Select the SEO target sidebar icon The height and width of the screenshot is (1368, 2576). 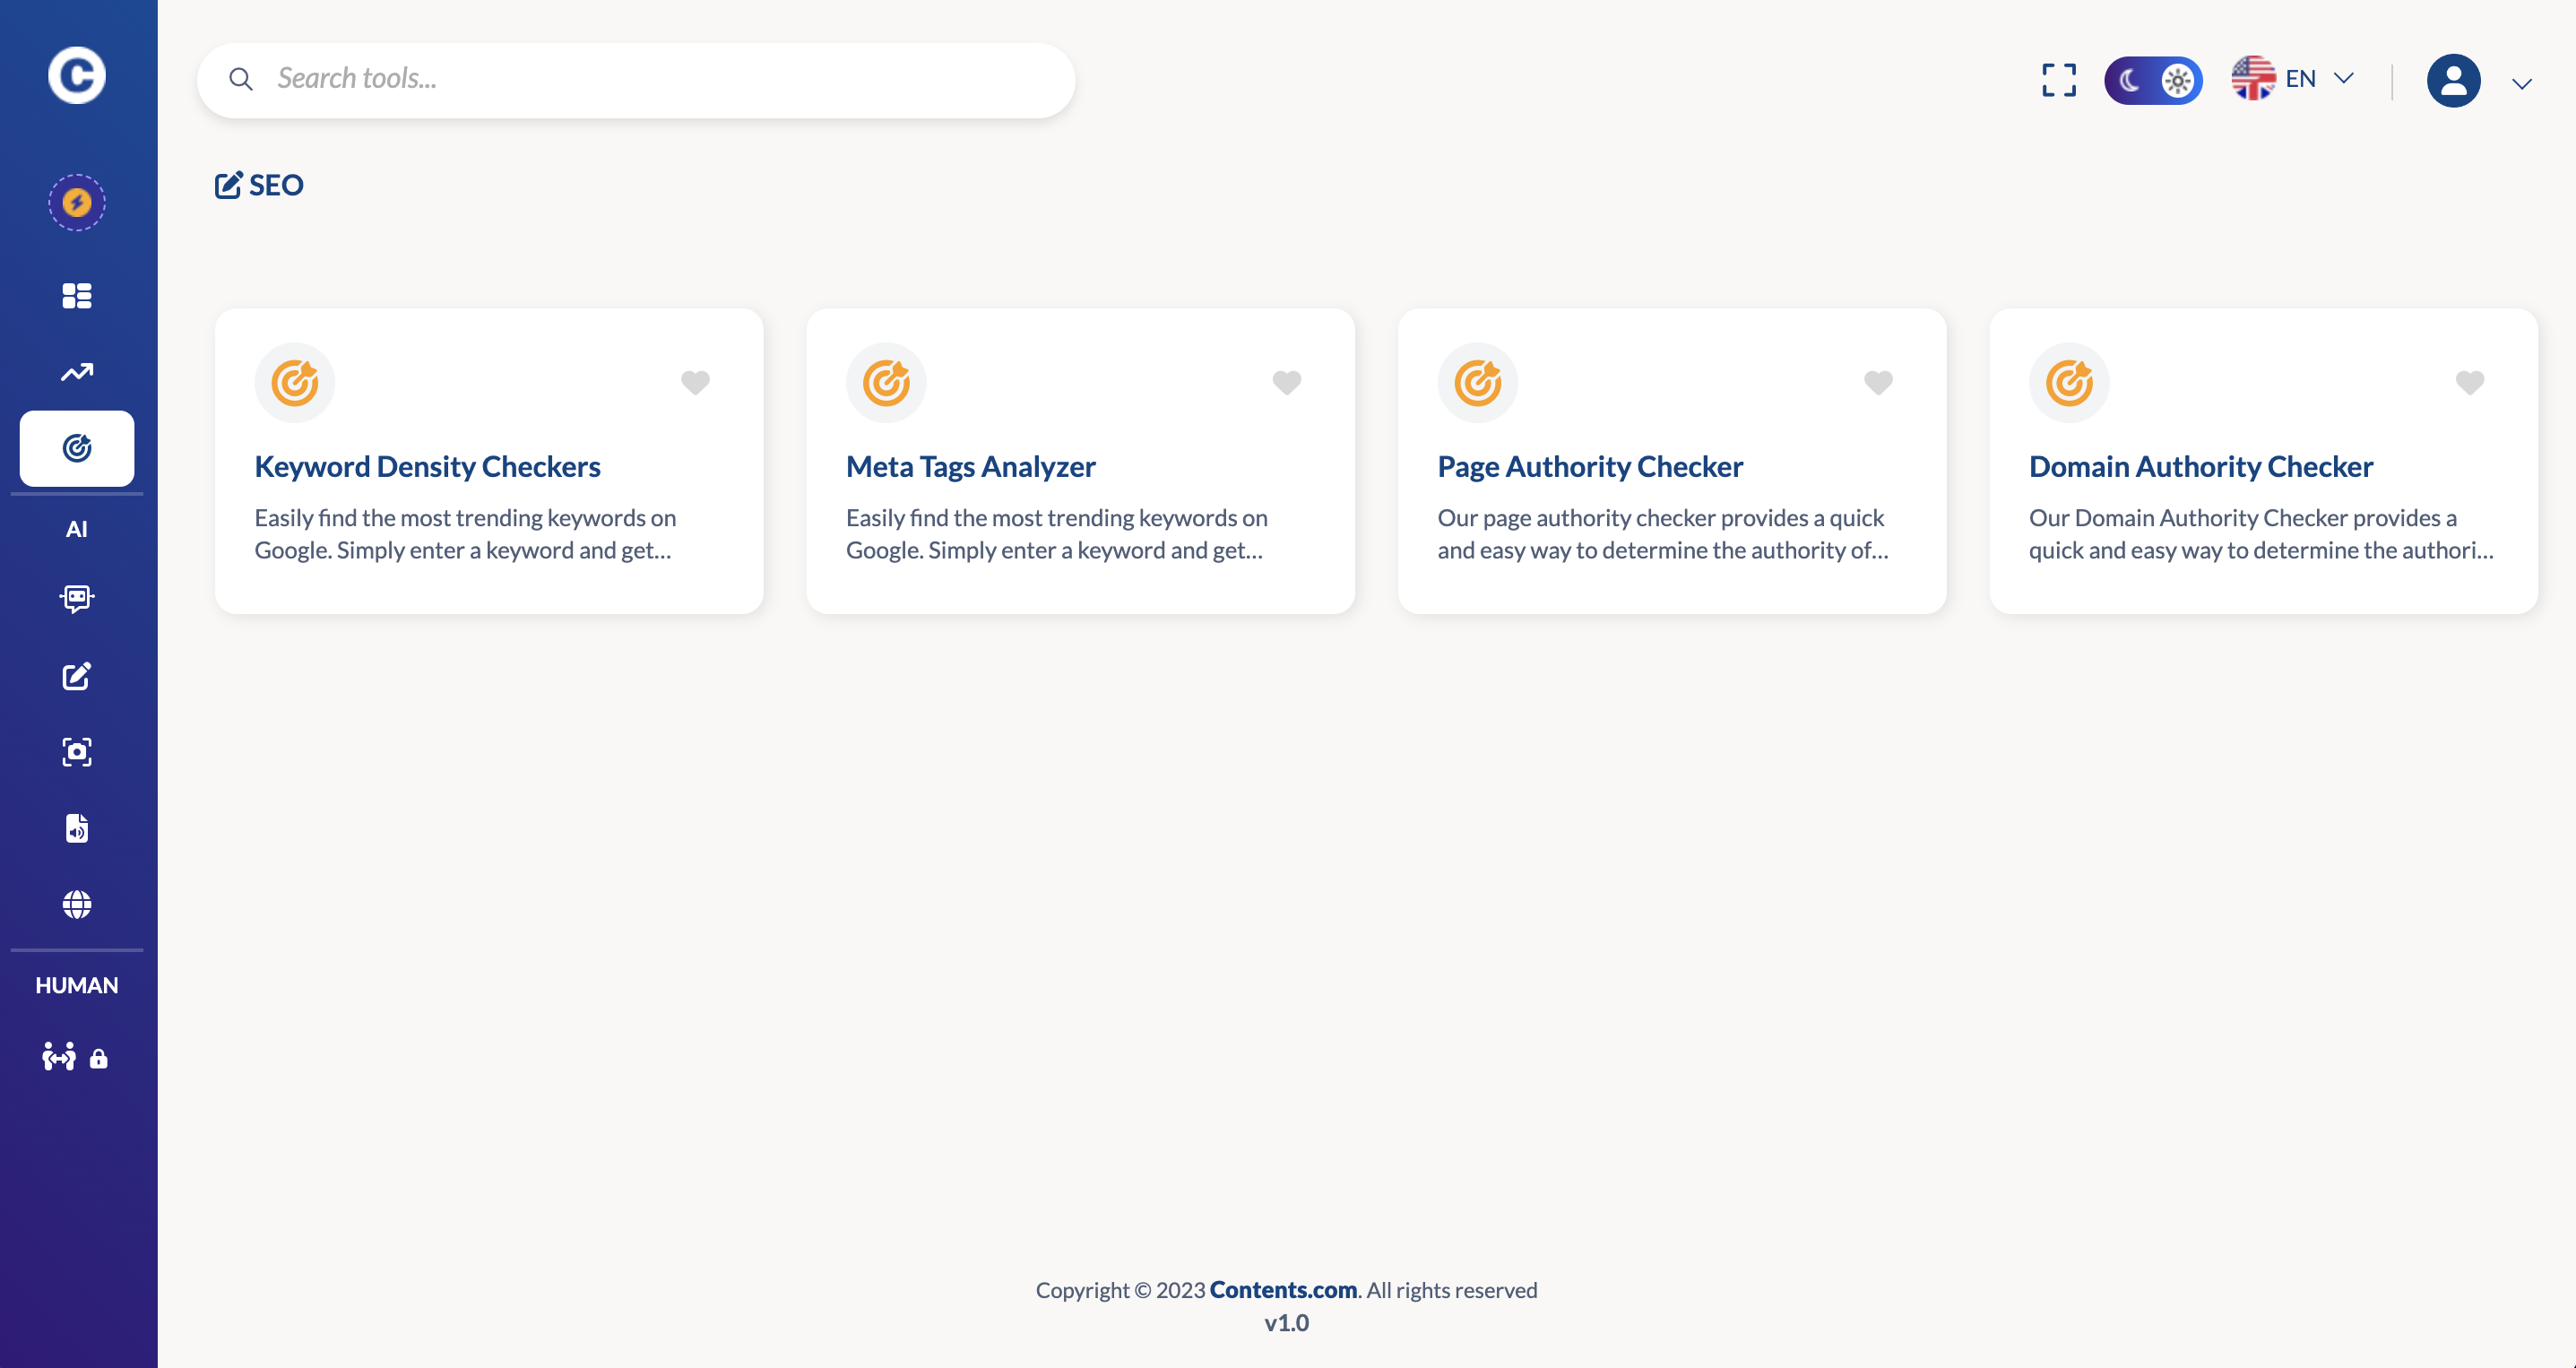click(x=77, y=448)
